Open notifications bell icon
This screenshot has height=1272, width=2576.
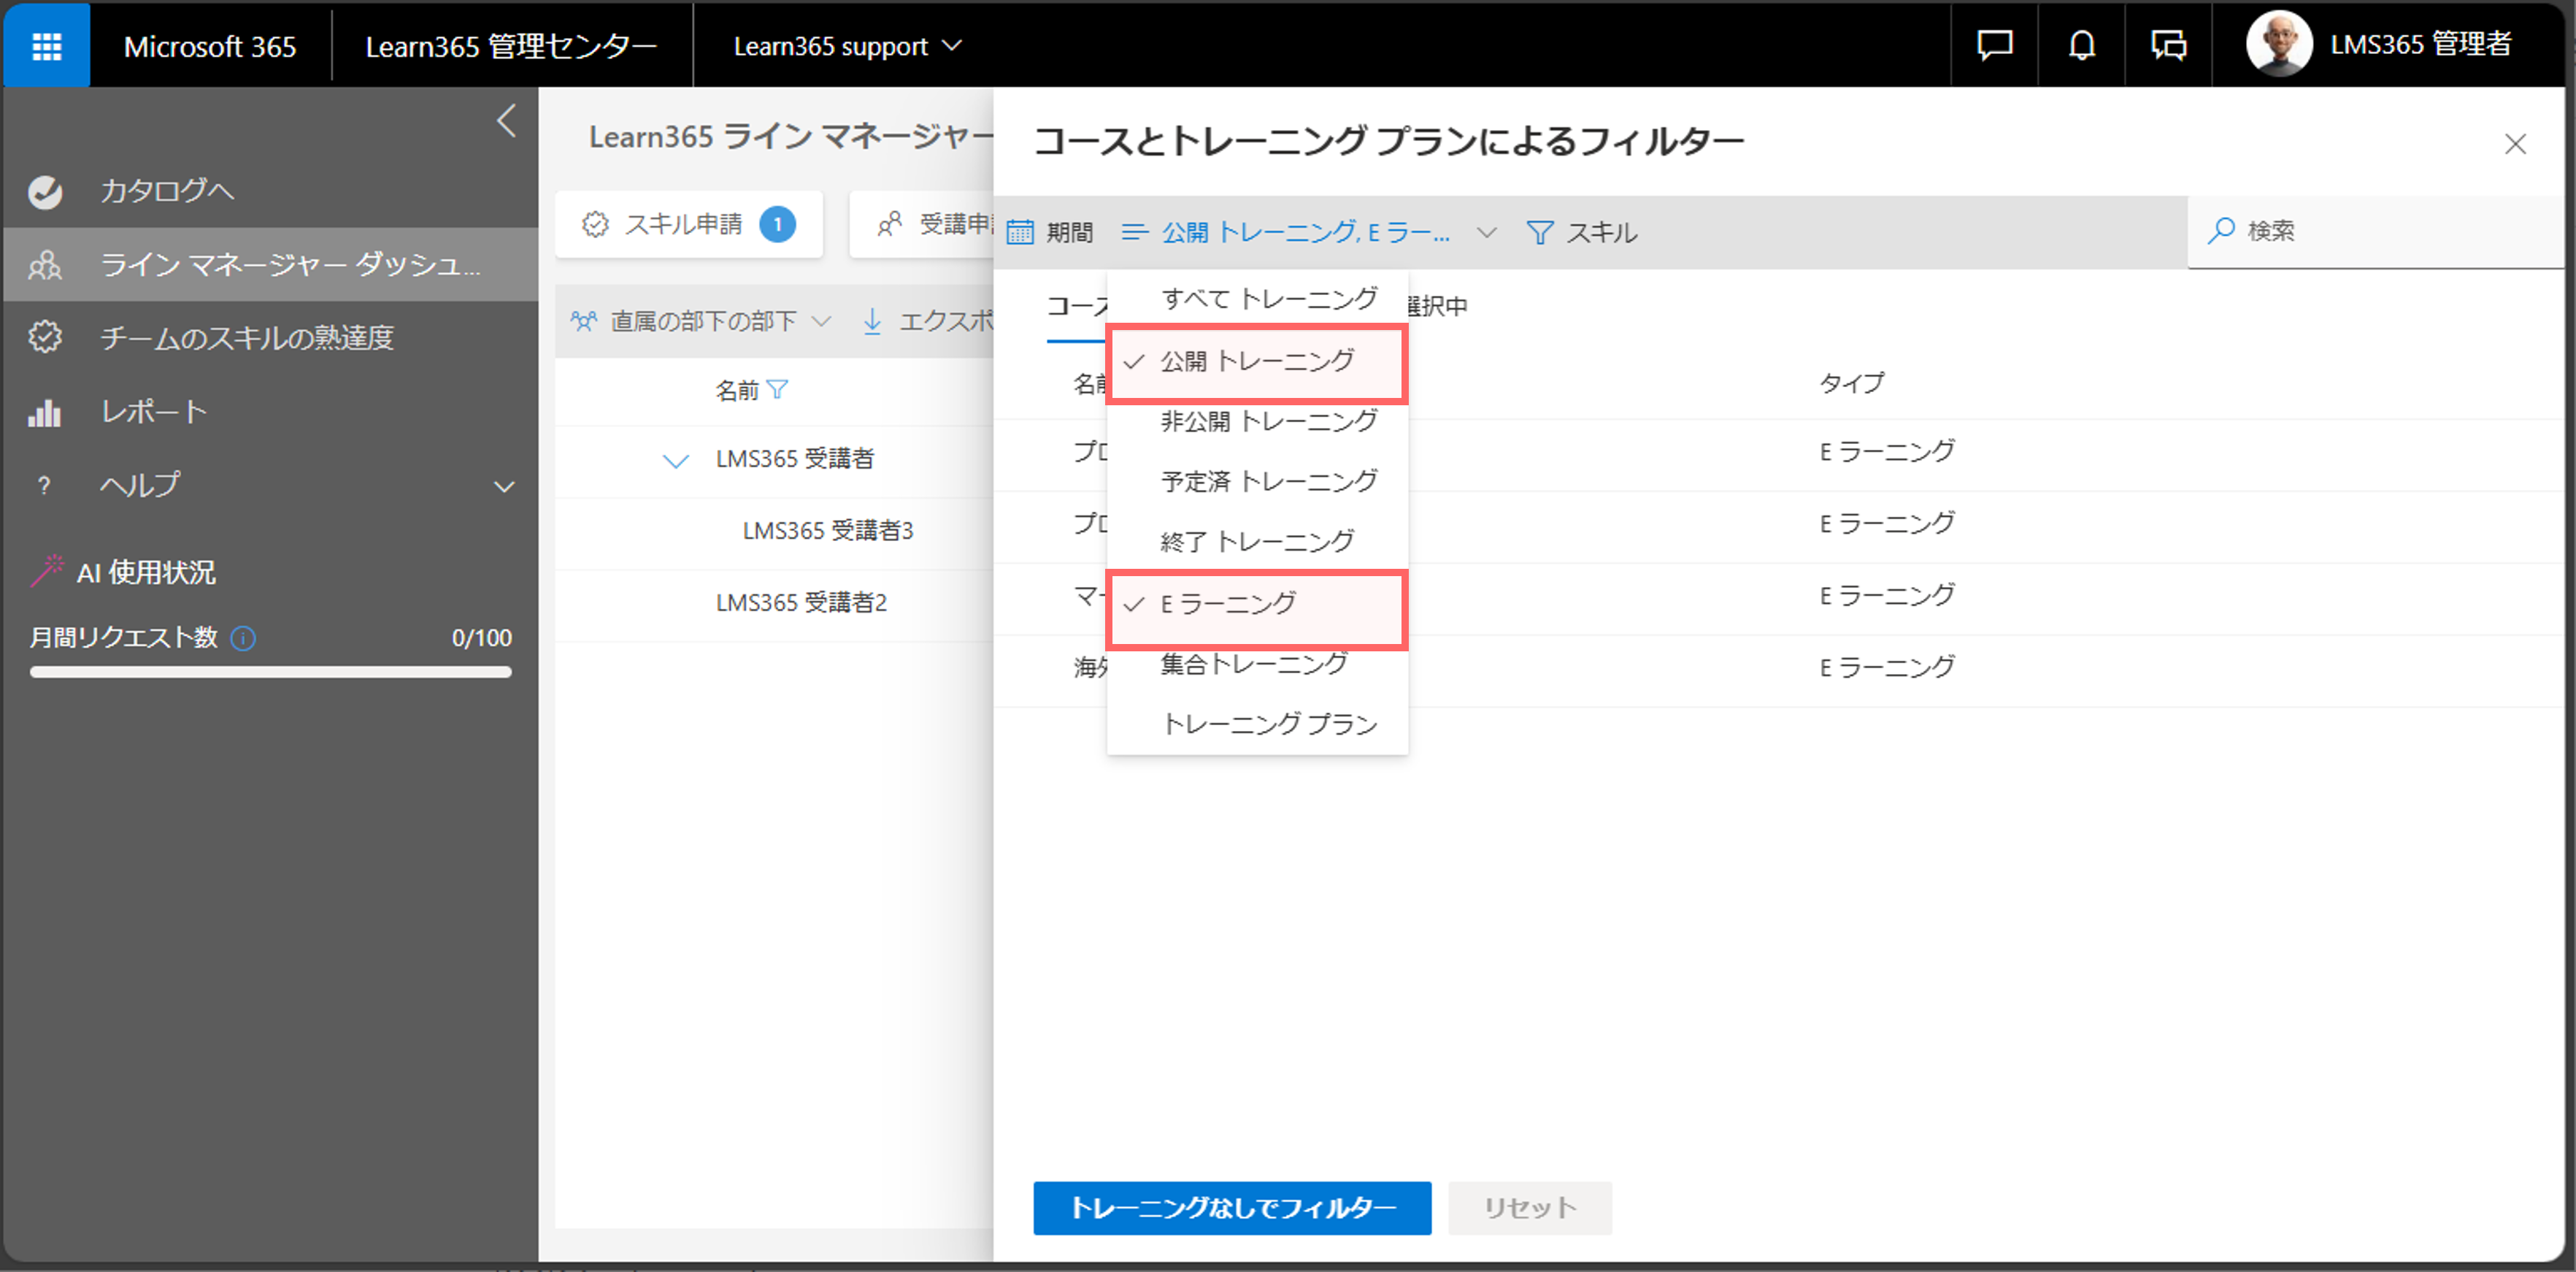[2081, 45]
